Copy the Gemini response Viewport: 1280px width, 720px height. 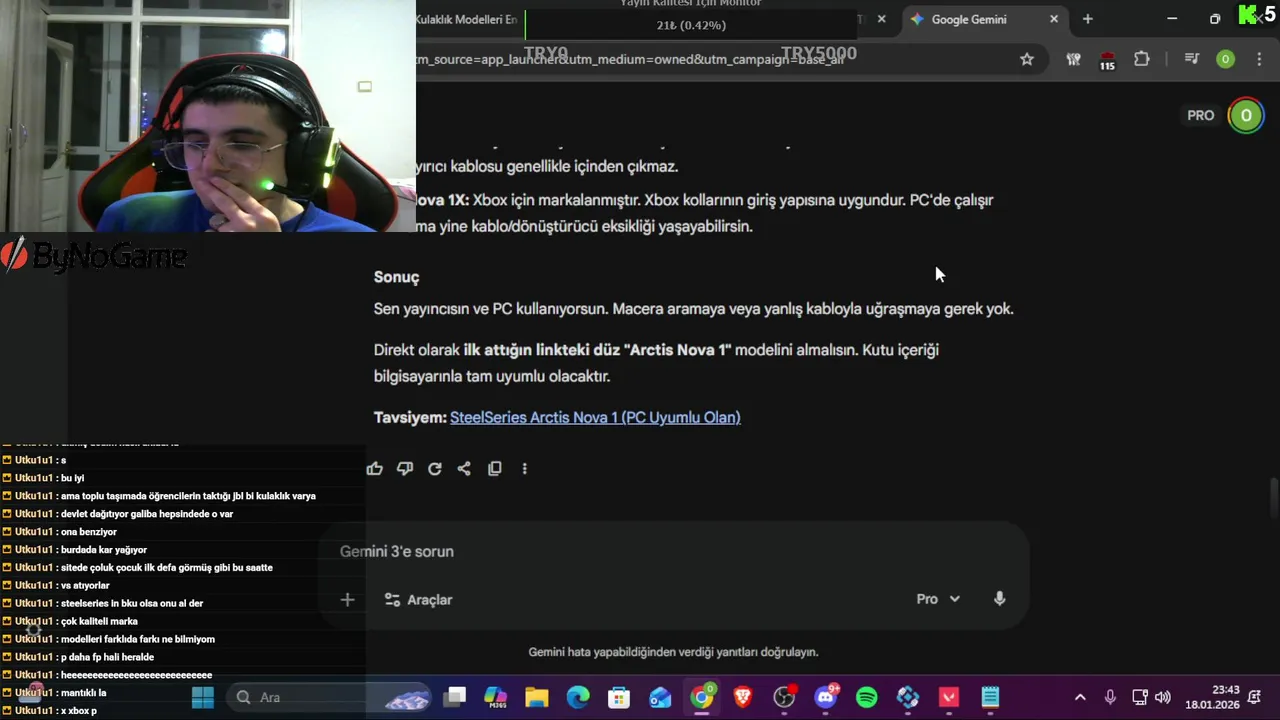[x=494, y=468]
